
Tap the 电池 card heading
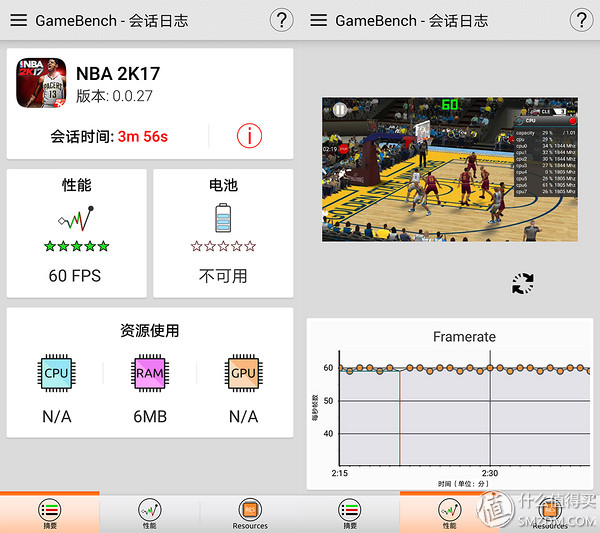click(x=223, y=185)
